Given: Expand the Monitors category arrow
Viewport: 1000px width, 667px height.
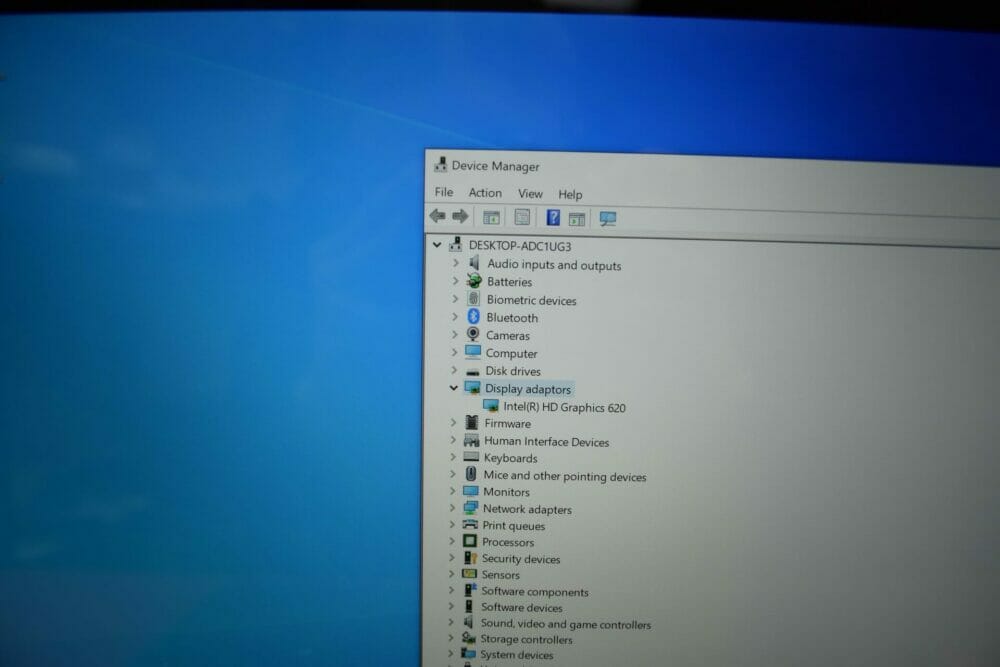Looking at the screenshot, I should [x=452, y=491].
